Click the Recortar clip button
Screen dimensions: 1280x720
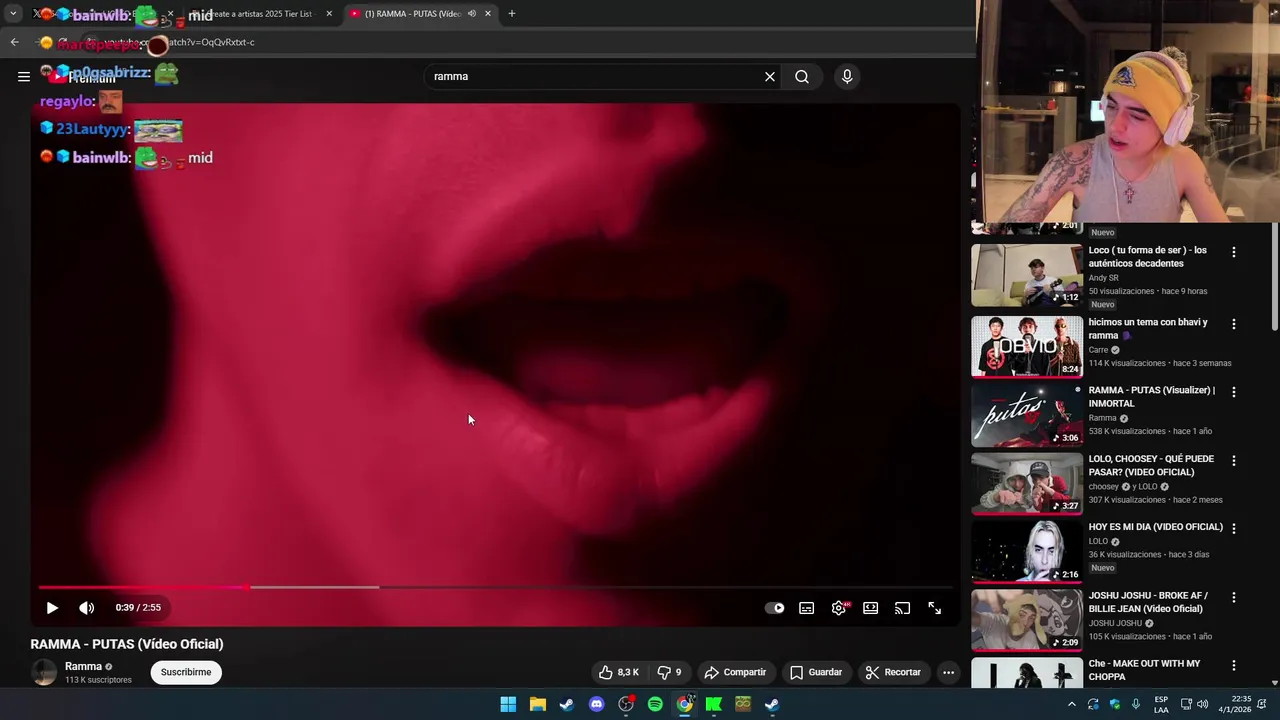[x=893, y=672]
